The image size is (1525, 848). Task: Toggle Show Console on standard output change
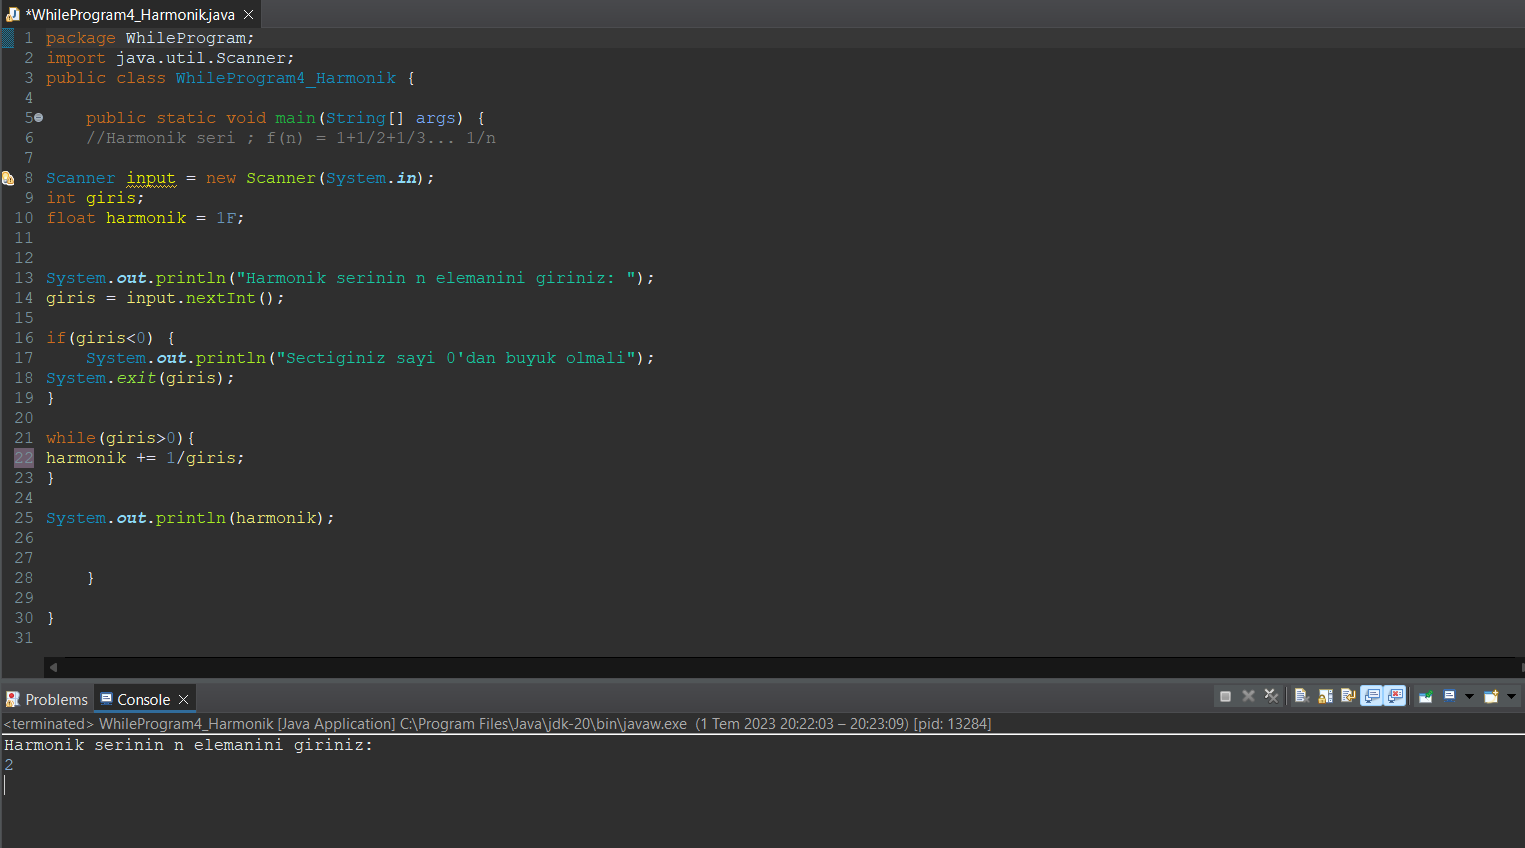click(1372, 696)
